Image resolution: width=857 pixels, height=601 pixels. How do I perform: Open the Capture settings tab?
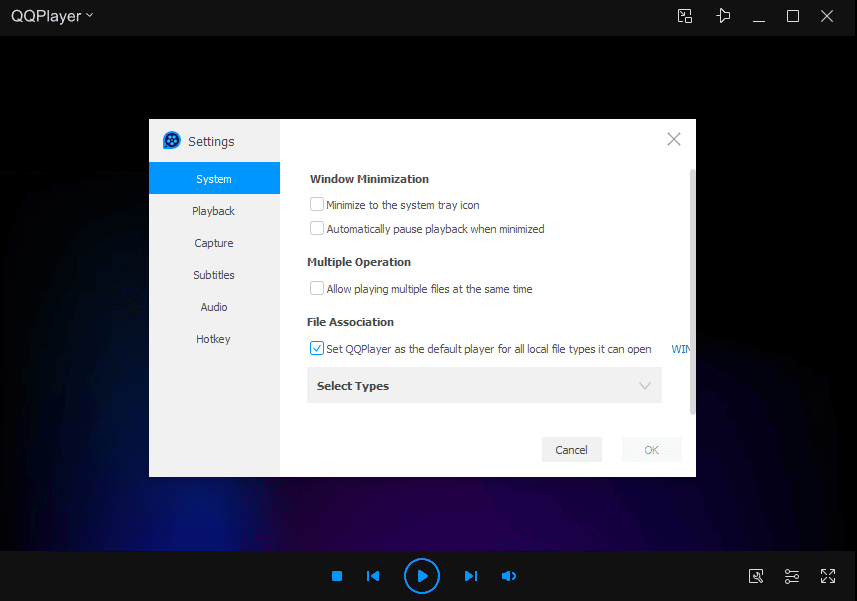pyautogui.click(x=214, y=243)
